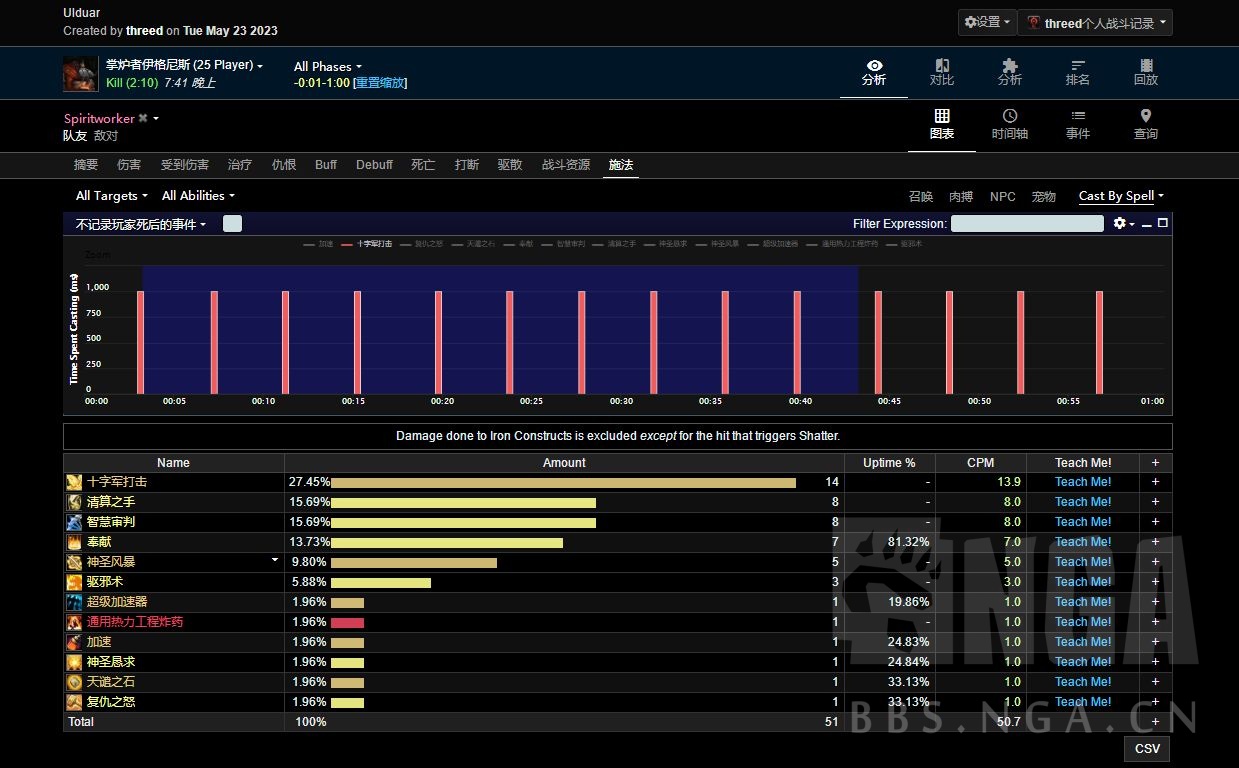Open the 对比 compare view

pos(942,72)
